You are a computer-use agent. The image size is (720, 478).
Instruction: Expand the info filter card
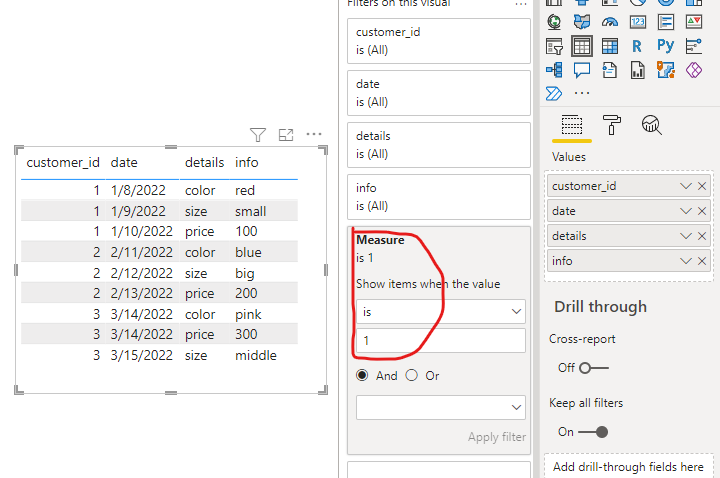439,197
